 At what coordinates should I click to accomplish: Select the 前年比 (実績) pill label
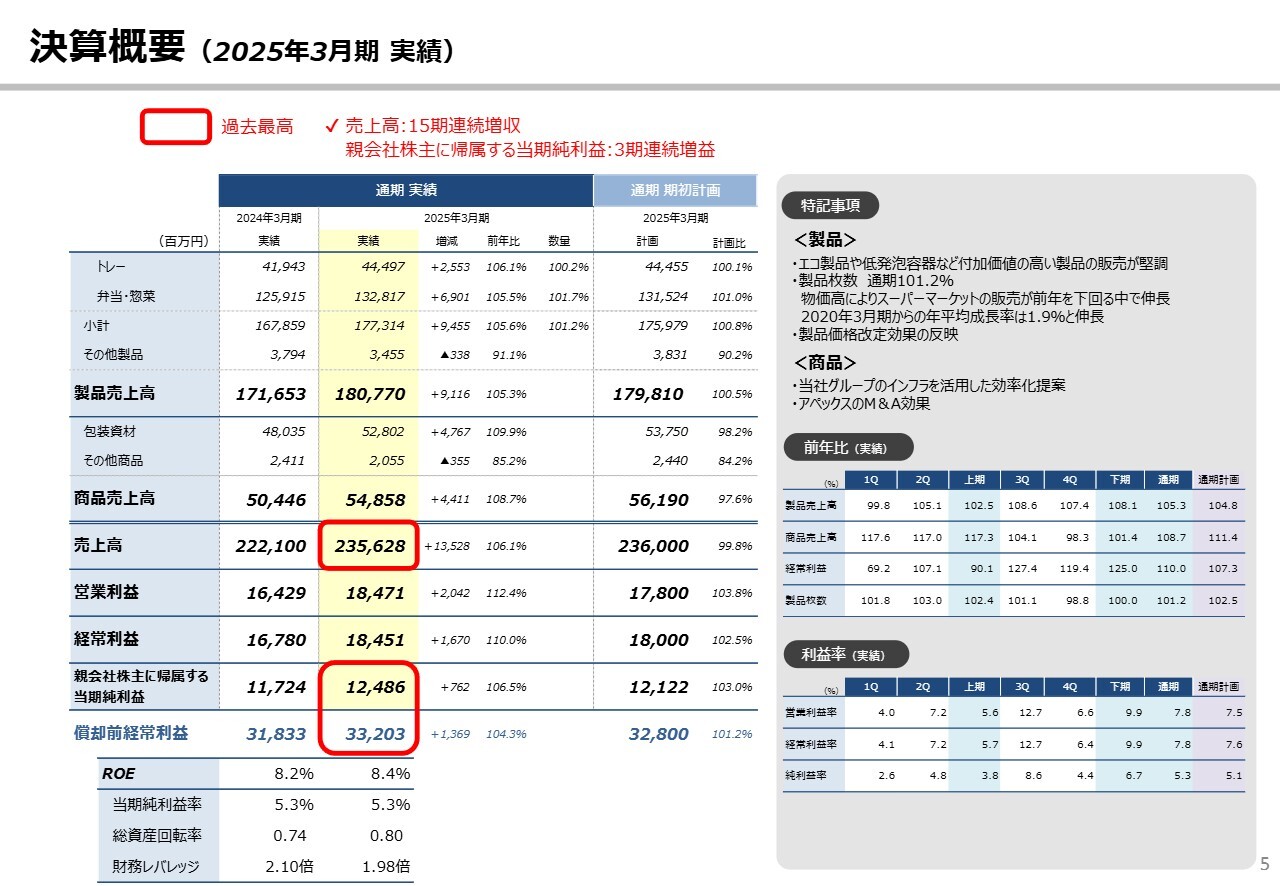[845, 448]
